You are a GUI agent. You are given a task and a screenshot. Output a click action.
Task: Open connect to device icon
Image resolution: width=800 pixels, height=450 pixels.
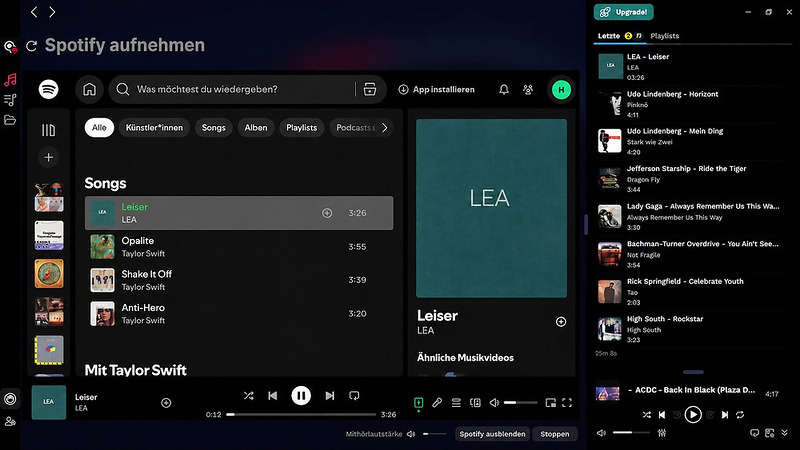(475, 403)
